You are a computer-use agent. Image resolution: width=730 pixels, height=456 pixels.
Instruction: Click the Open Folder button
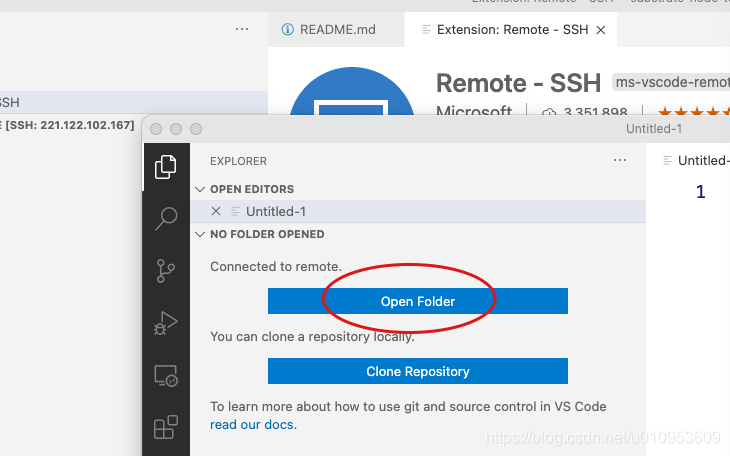418,301
